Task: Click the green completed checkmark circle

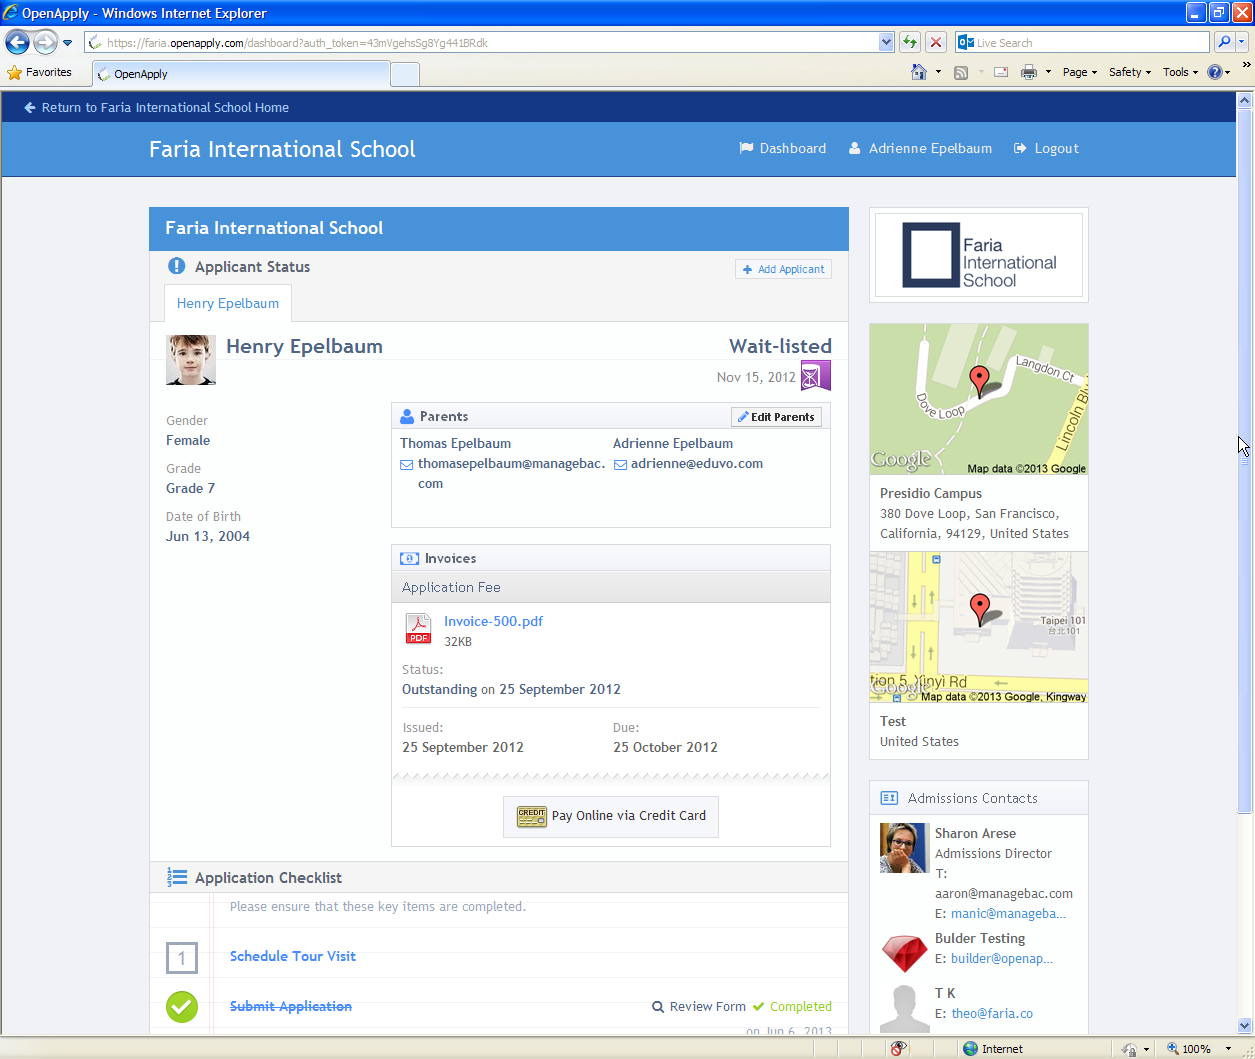Action: pyautogui.click(x=182, y=1007)
